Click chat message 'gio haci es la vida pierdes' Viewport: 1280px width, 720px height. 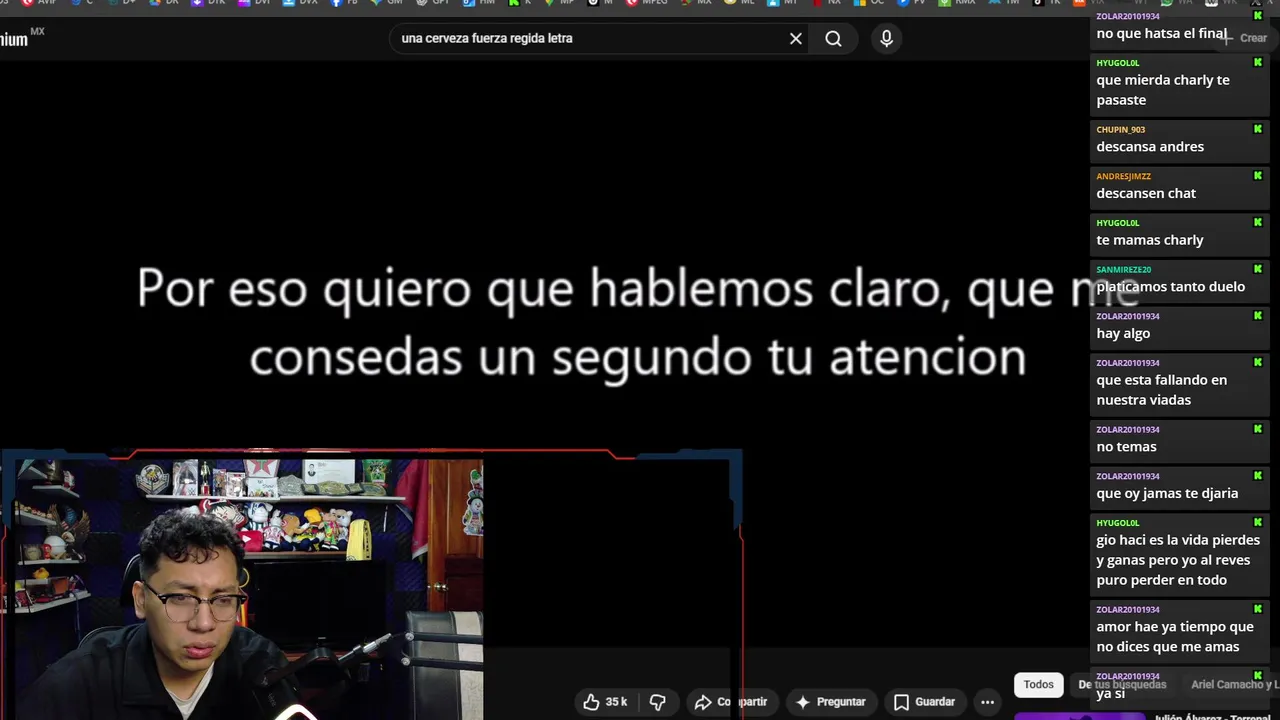pyautogui.click(x=1178, y=560)
